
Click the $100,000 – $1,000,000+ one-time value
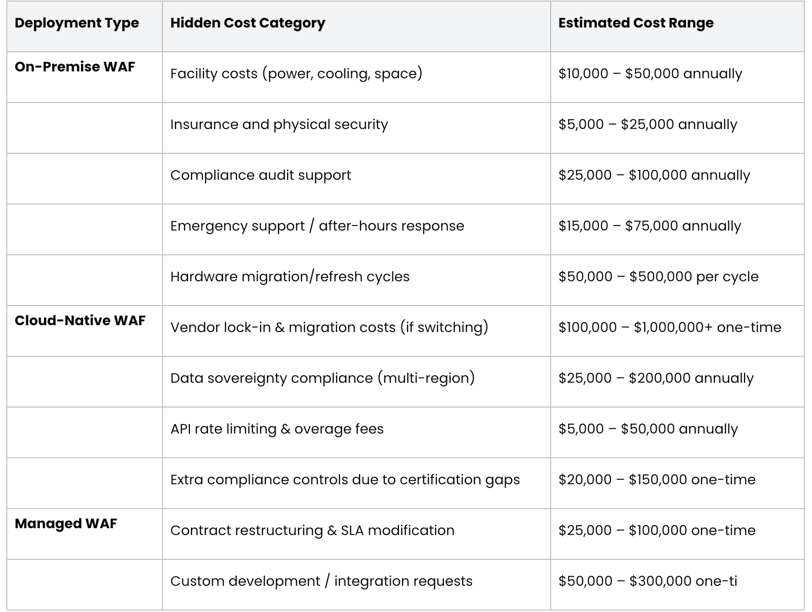[x=670, y=327]
